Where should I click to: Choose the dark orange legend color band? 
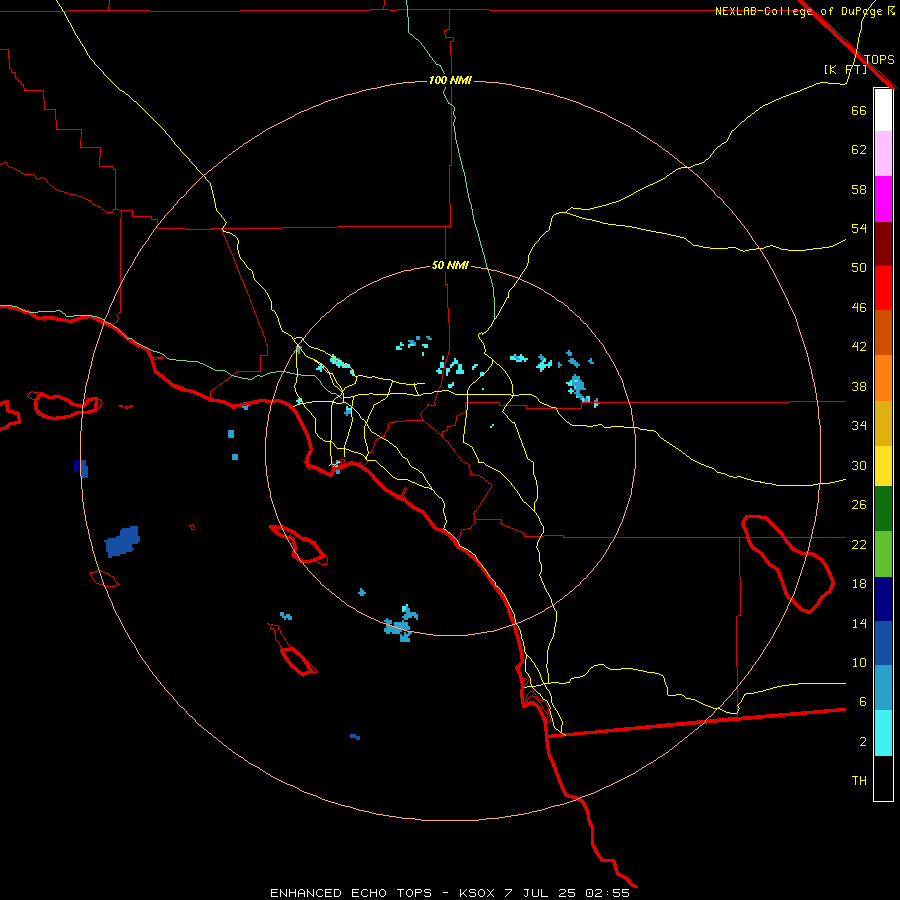(x=883, y=333)
